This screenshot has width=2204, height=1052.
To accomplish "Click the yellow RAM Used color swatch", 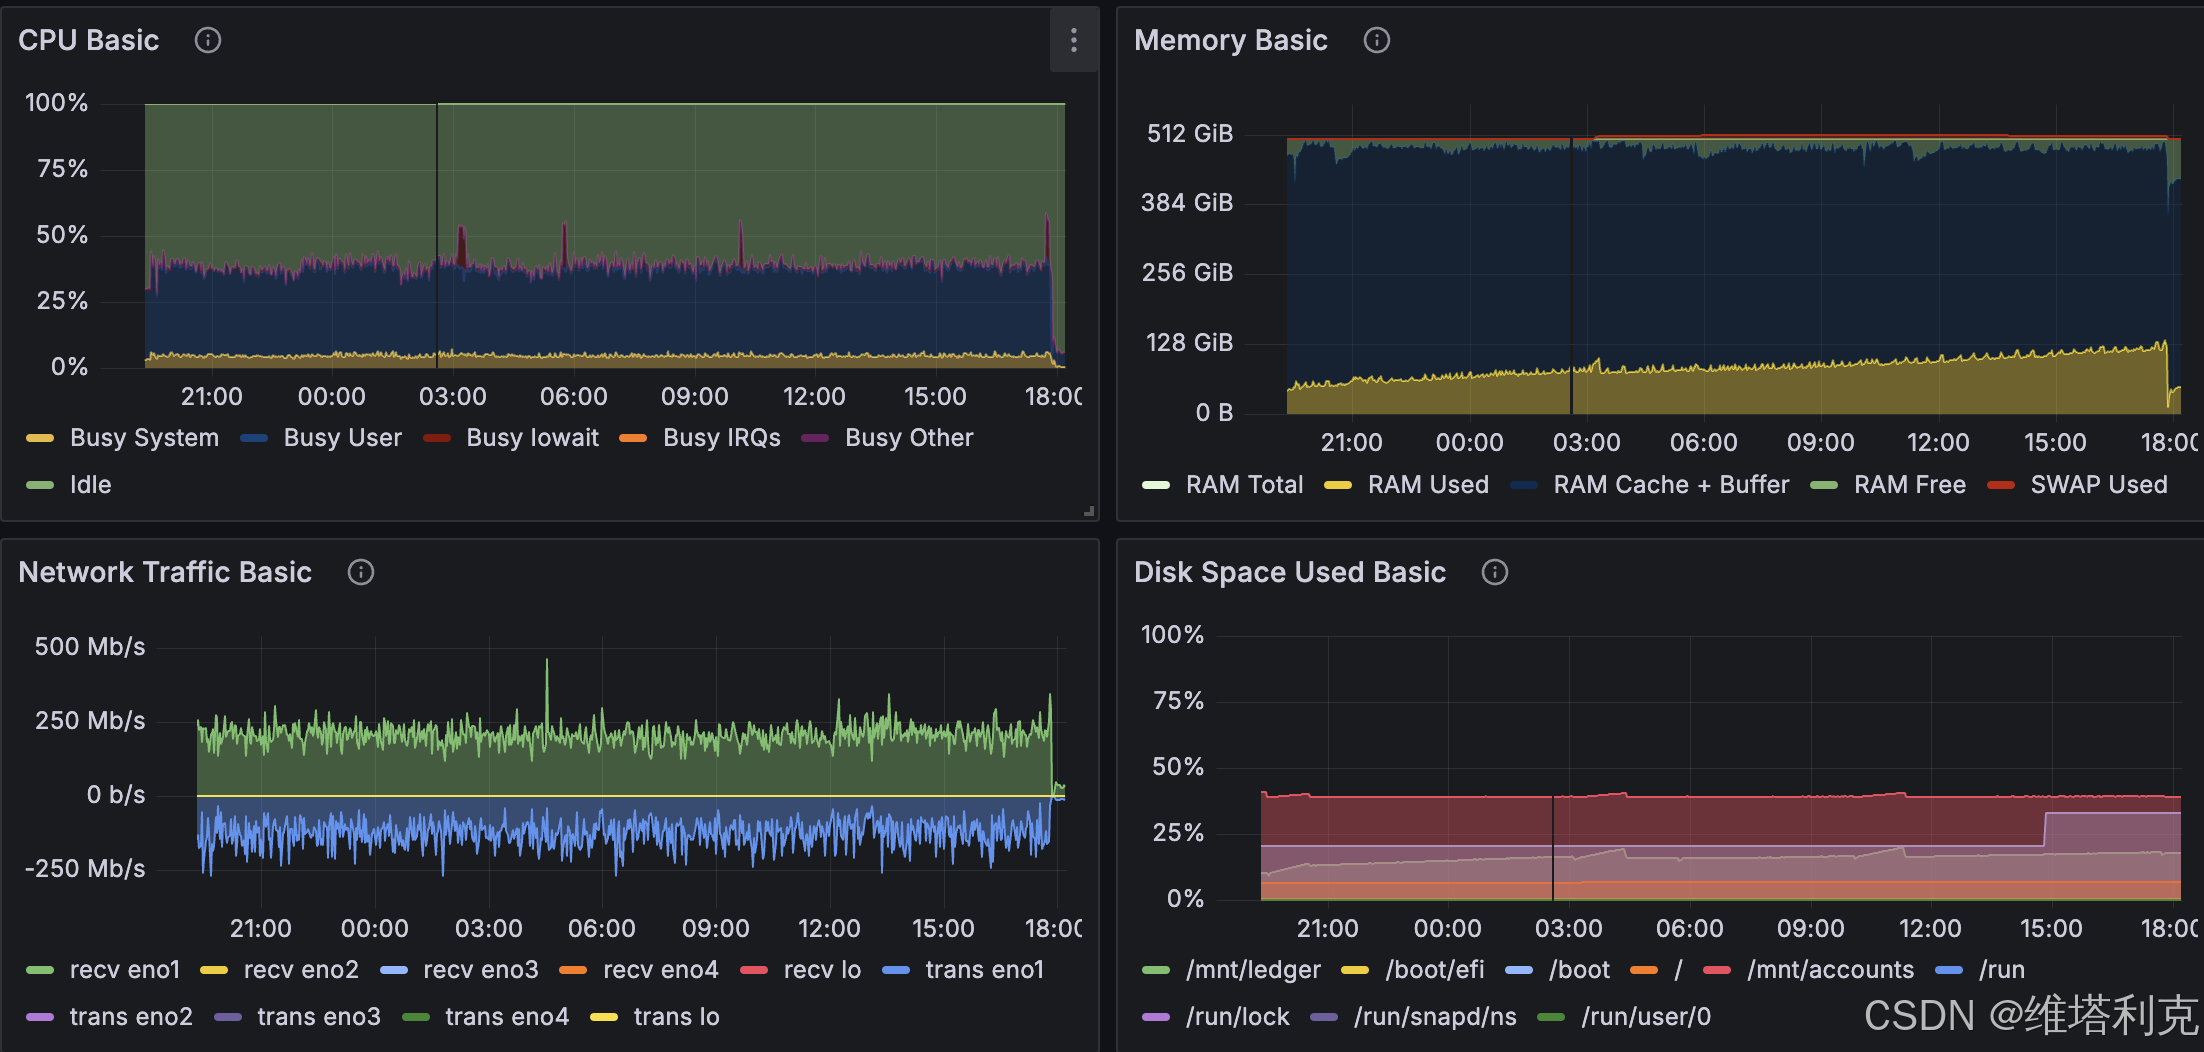I will click(x=1338, y=485).
